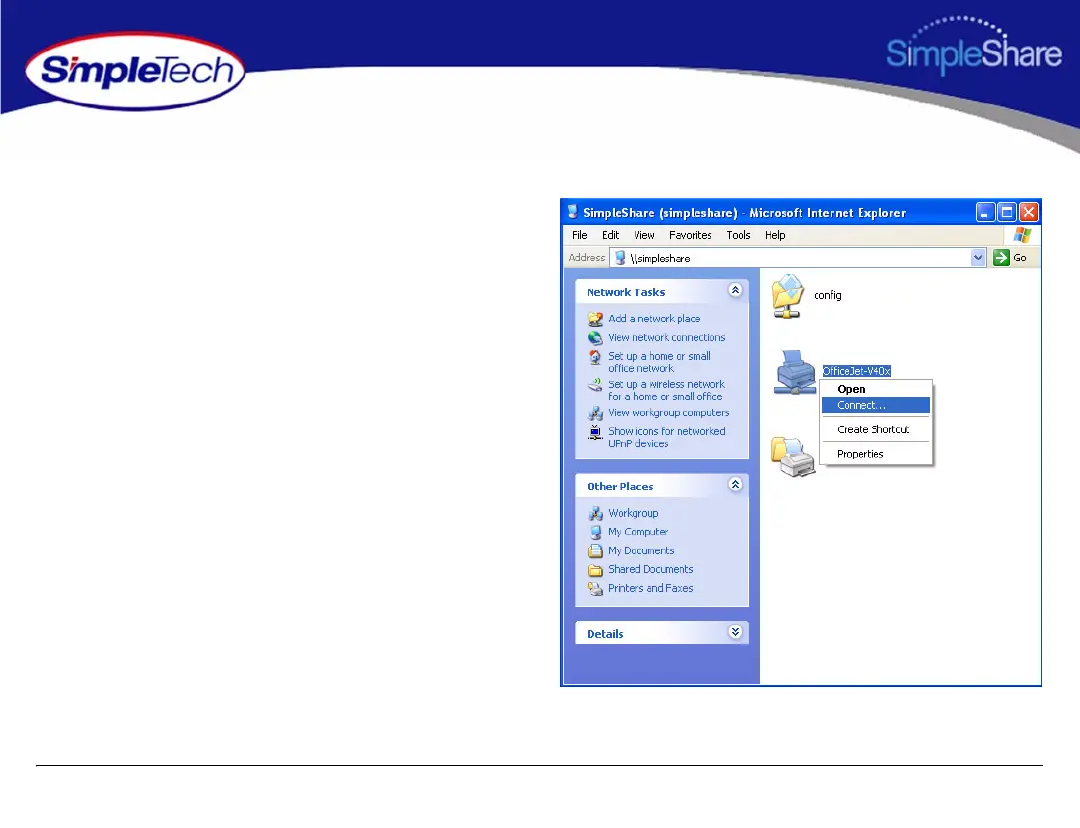This screenshot has width=1080, height=828.
Task: Open the My Documents link
Action: (641, 550)
